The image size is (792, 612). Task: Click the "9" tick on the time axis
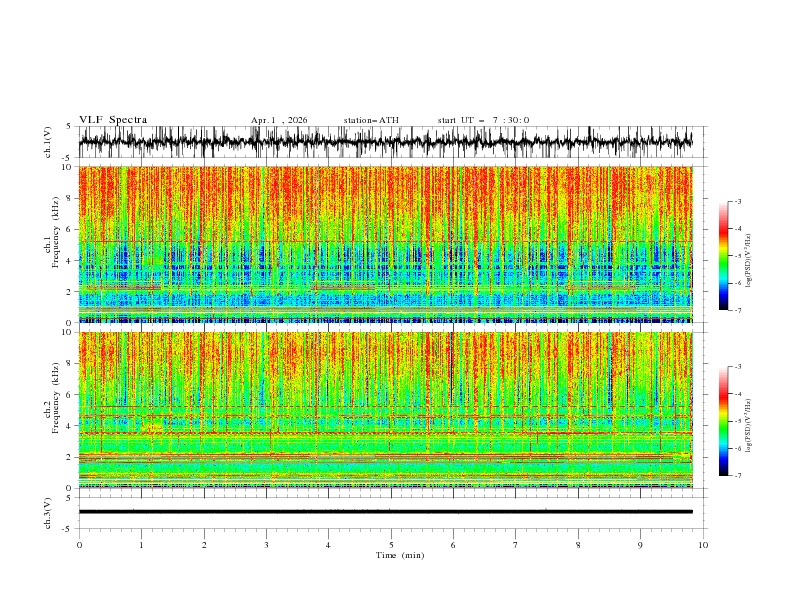(640, 545)
